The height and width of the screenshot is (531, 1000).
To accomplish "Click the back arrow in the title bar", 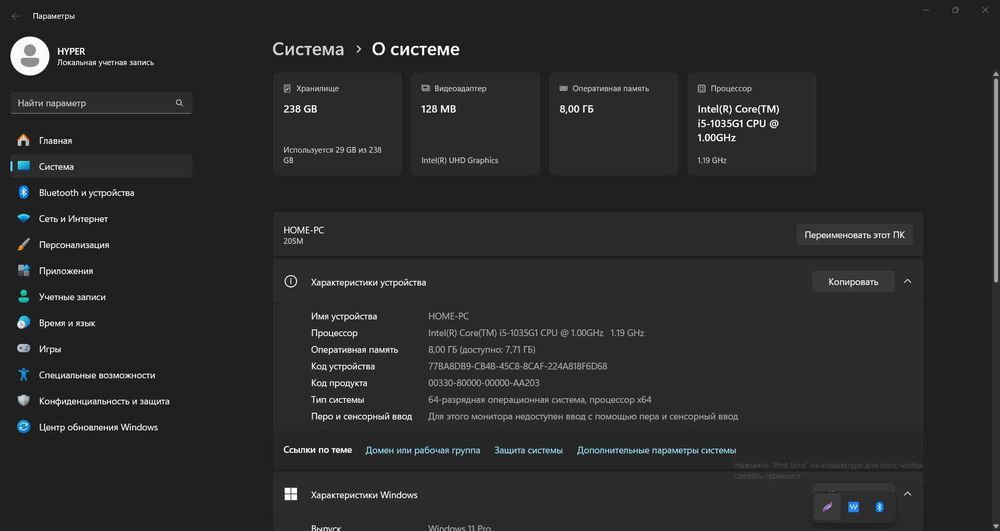I will [x=15, y=16].
